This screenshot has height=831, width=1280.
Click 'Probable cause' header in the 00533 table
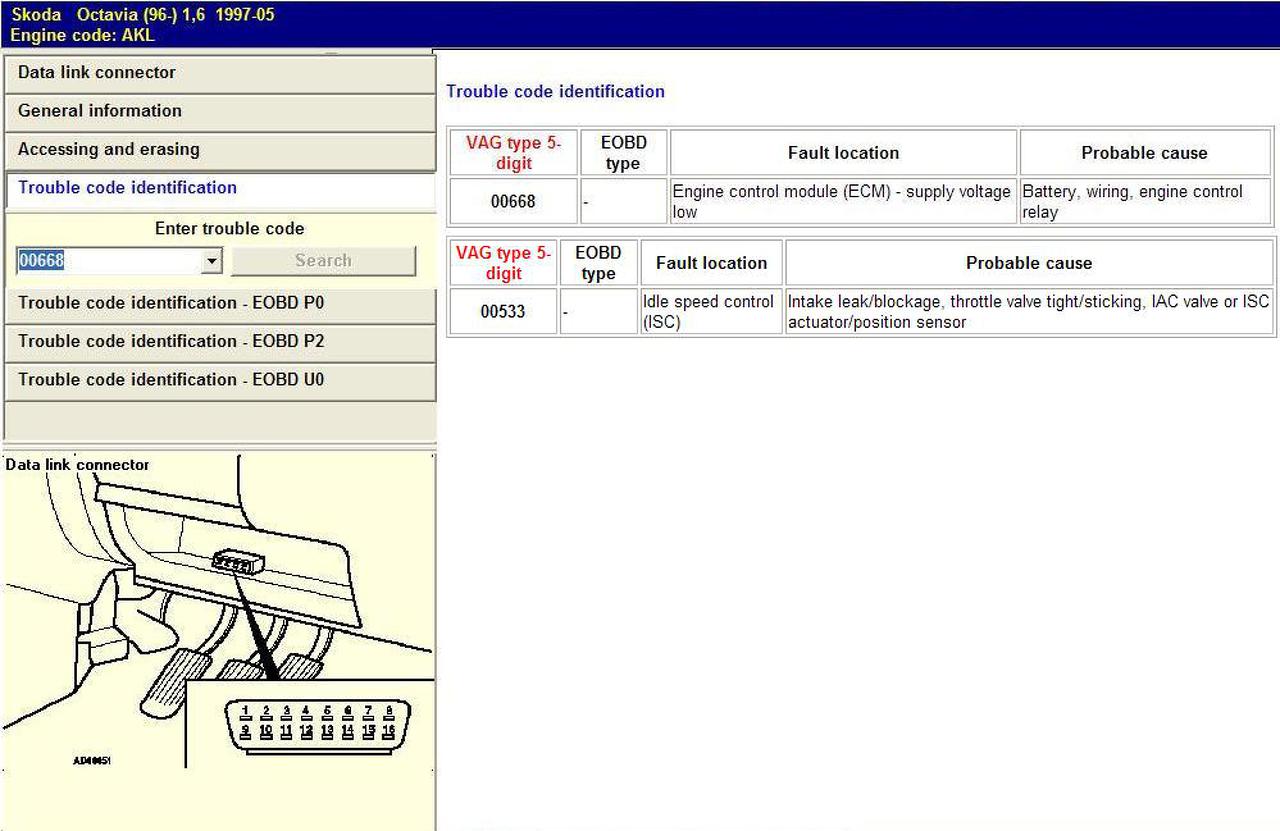coord(1029,263)
